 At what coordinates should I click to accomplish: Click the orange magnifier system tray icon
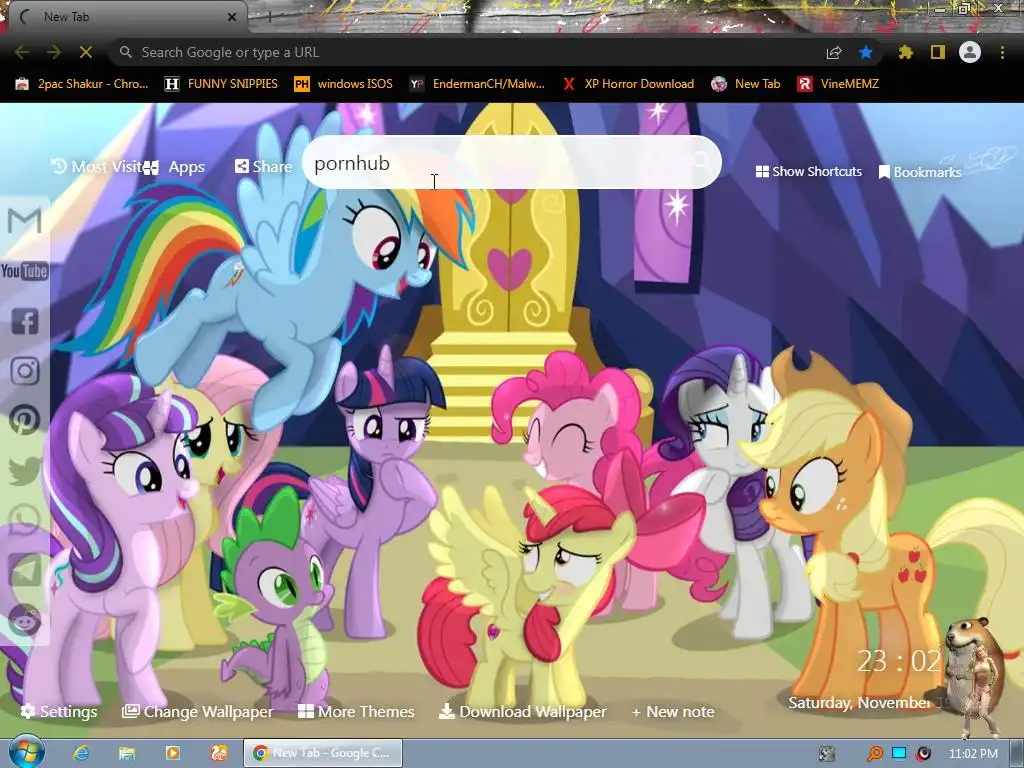[x=874, y=754]
